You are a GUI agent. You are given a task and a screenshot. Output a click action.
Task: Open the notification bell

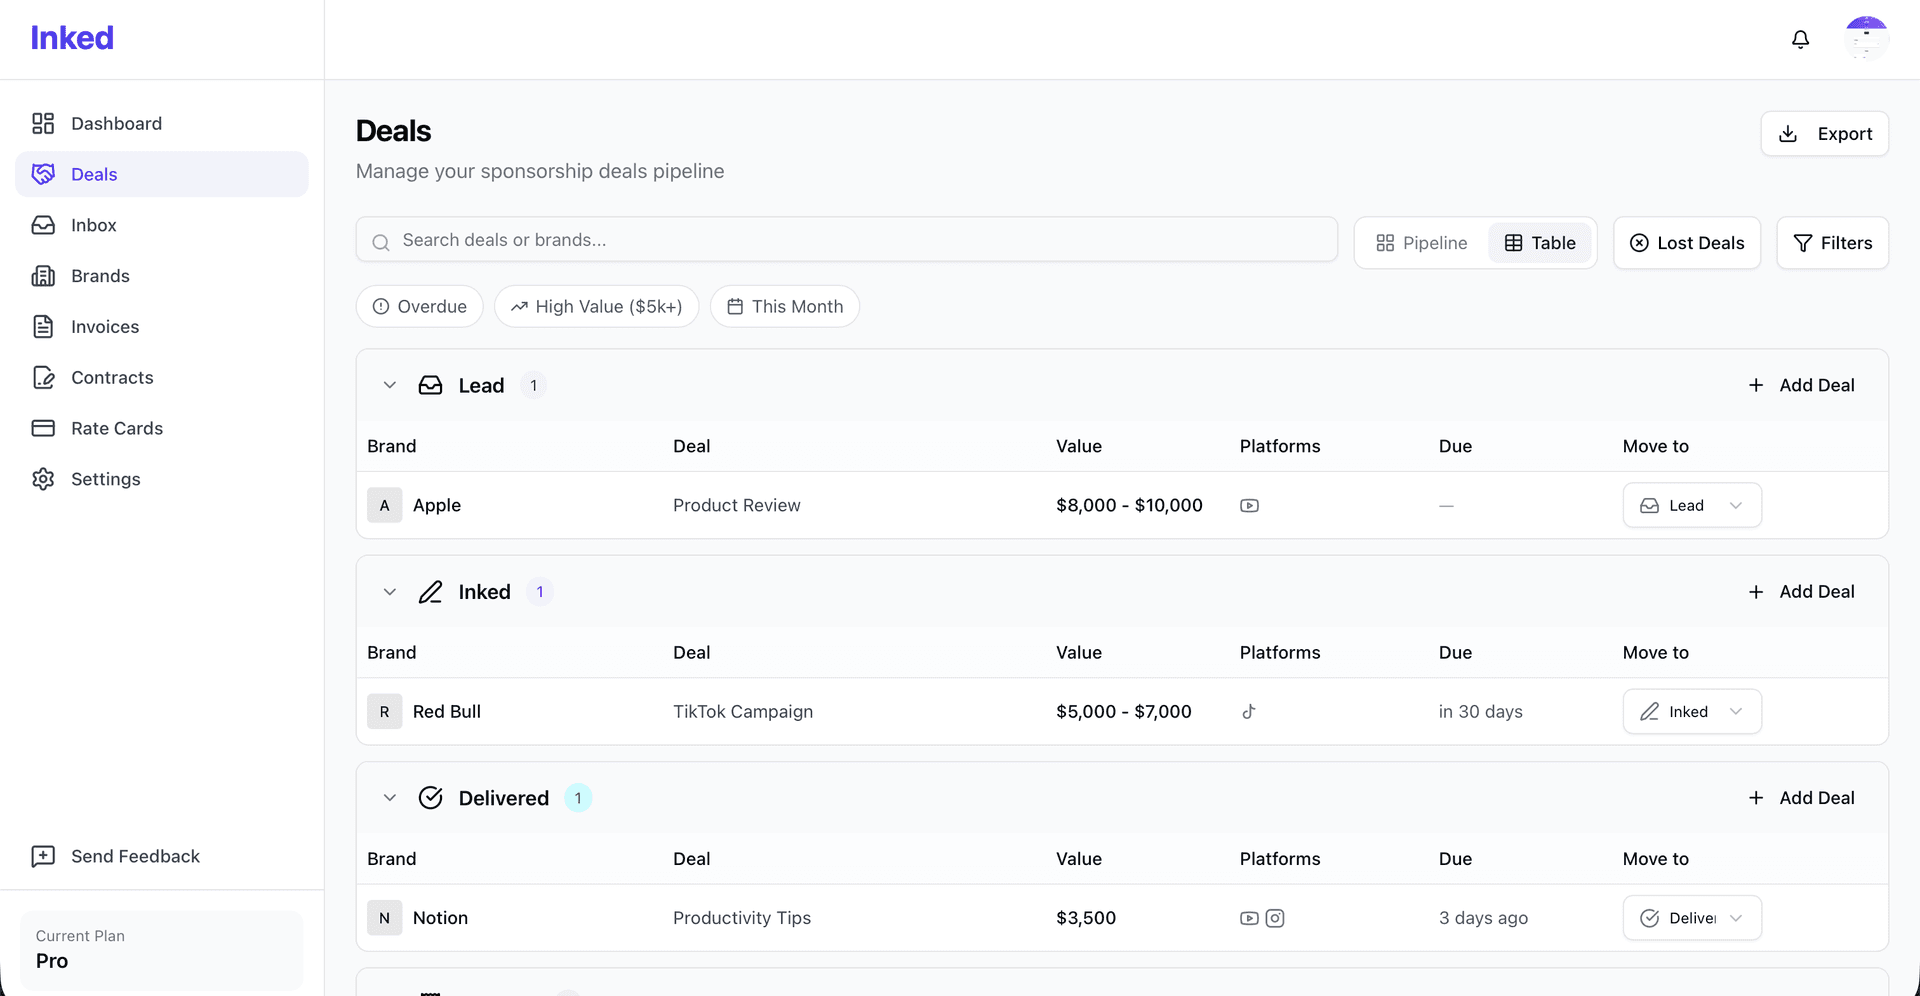[x=1800, y=40]
